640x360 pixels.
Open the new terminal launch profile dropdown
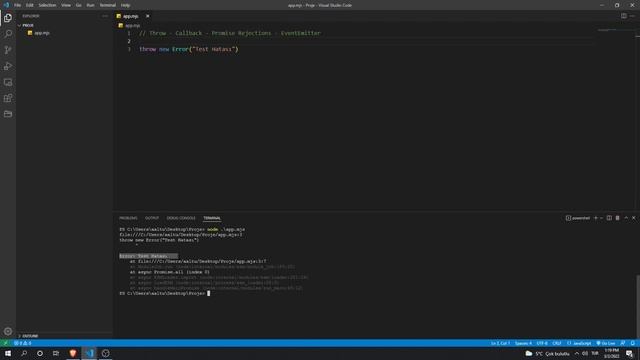(x=601, y=218)
